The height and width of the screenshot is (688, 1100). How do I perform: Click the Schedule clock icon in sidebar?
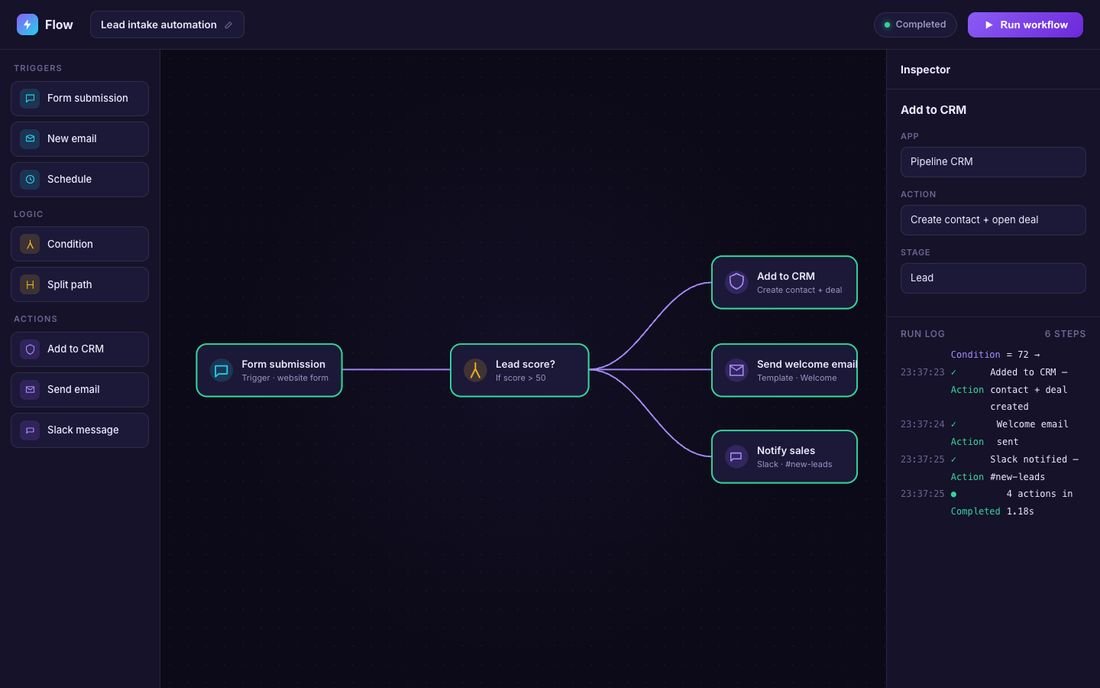click(x=29, y=180)
